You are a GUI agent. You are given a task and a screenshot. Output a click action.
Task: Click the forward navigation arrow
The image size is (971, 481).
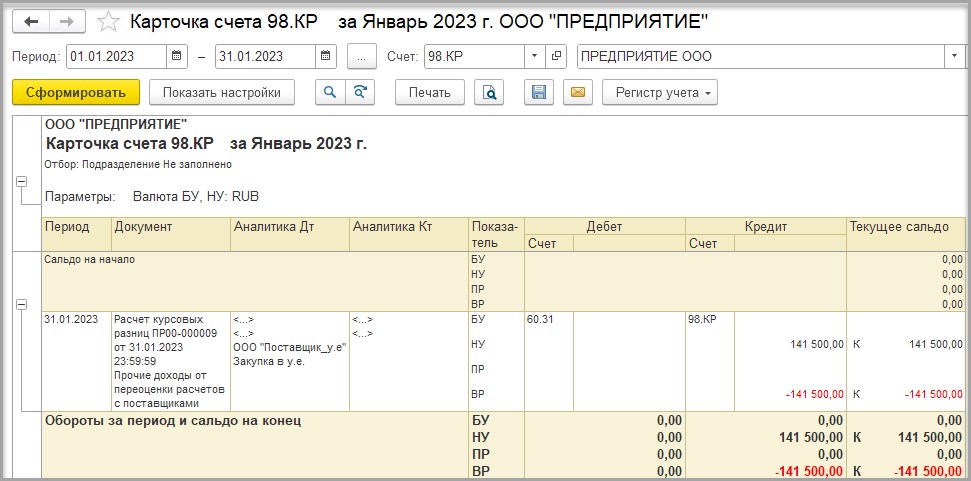coord(66,21)
